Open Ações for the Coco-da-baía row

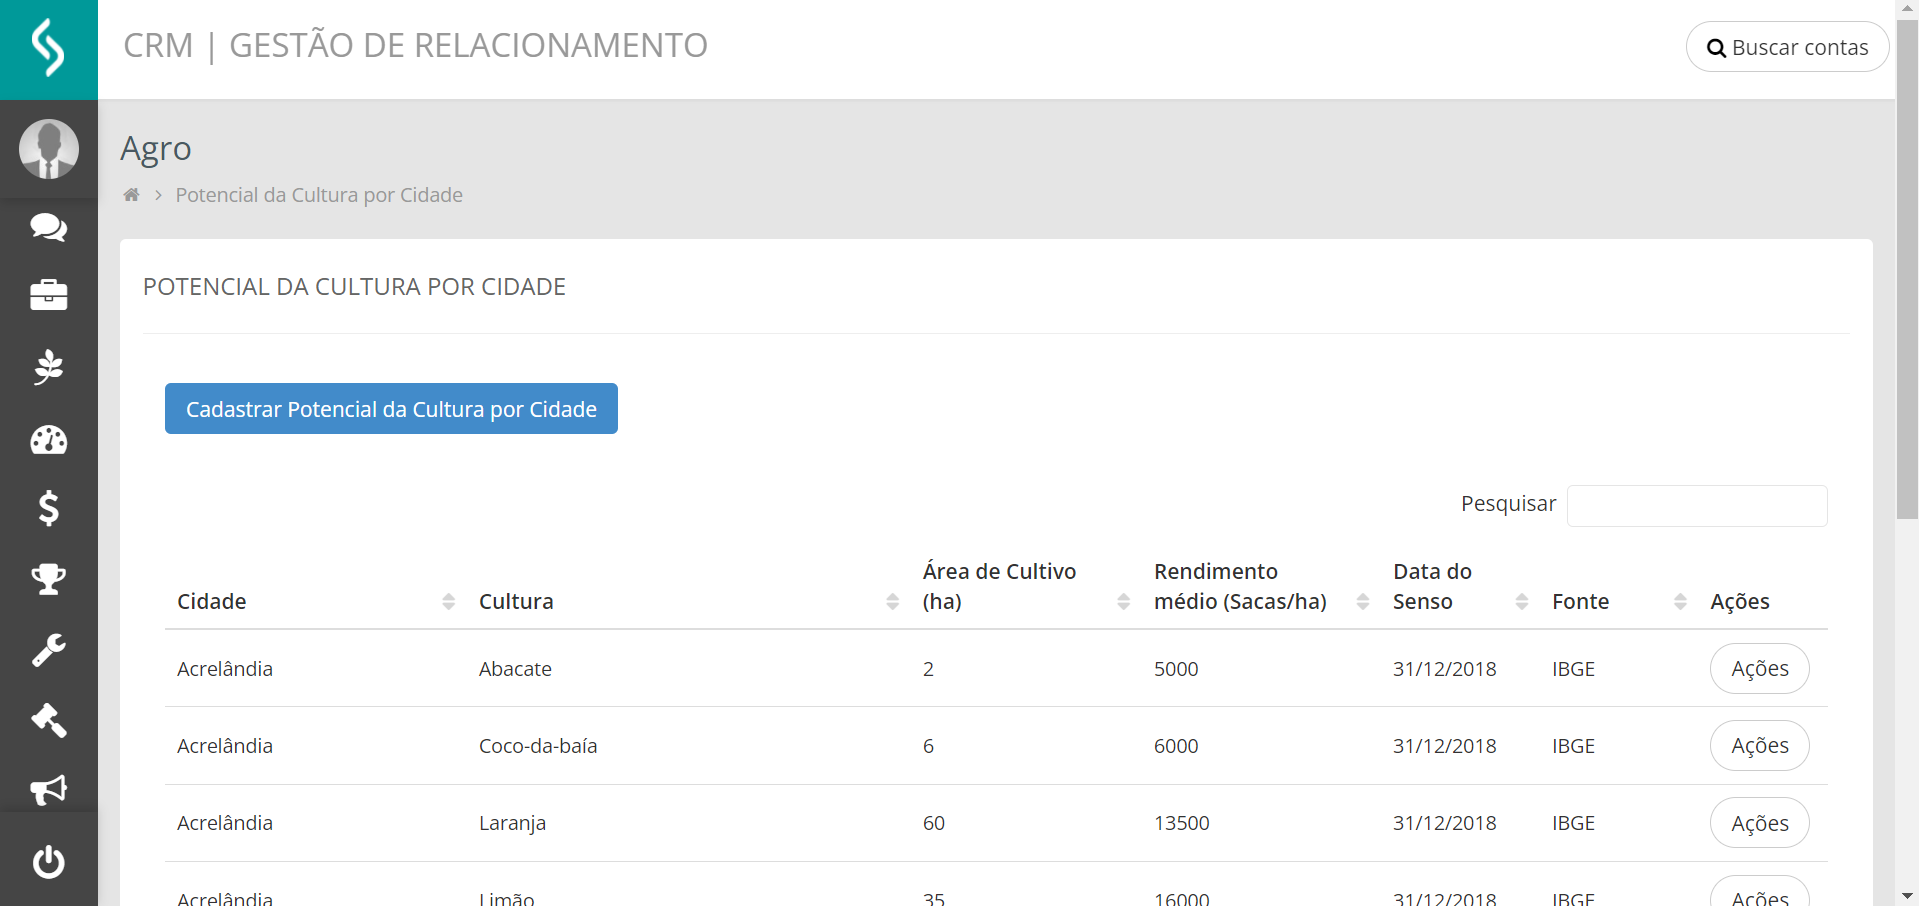[x=1760, y=745]
